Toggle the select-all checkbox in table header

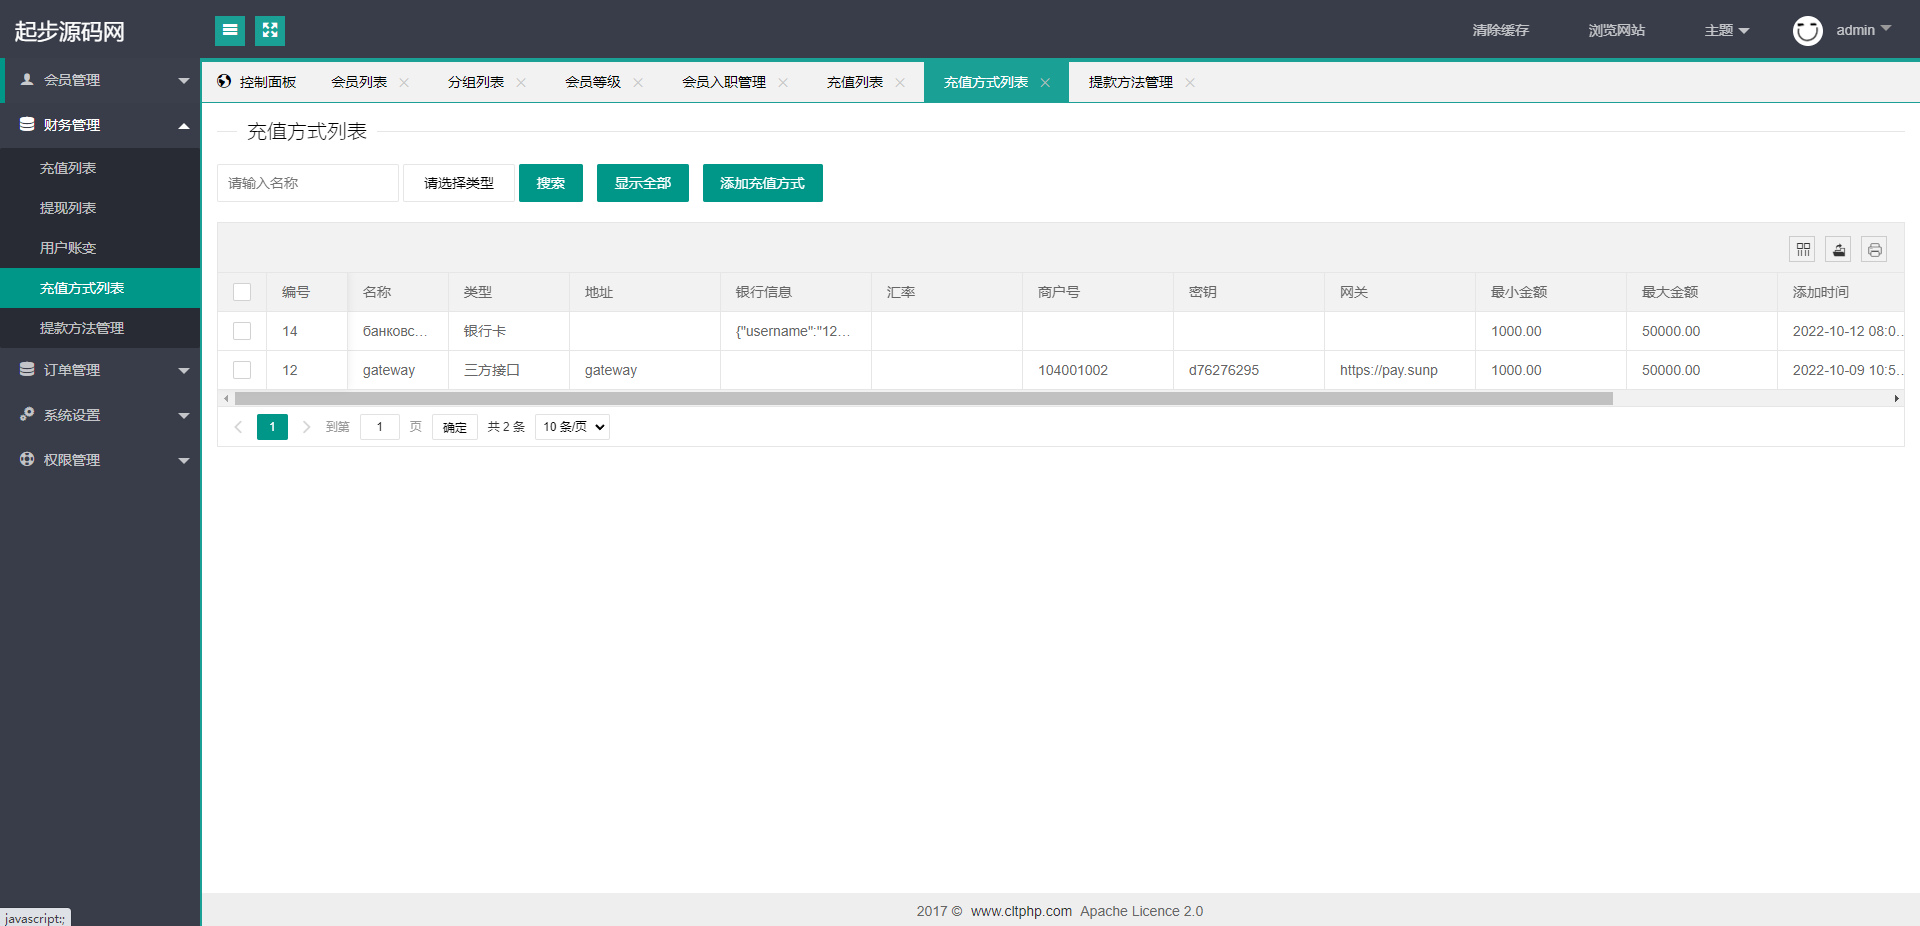point(242,292)
